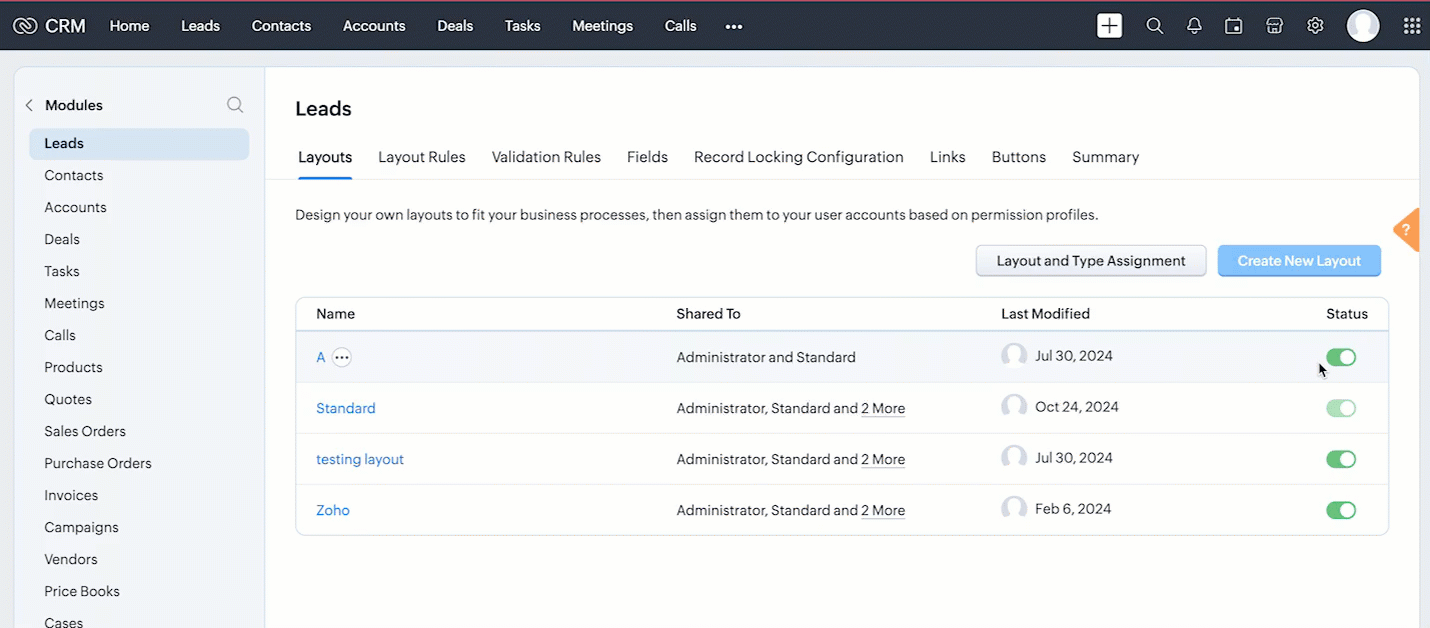Click the Create New Layout button
This screenshot has width=1430, height=628.
pos(1299,261)
